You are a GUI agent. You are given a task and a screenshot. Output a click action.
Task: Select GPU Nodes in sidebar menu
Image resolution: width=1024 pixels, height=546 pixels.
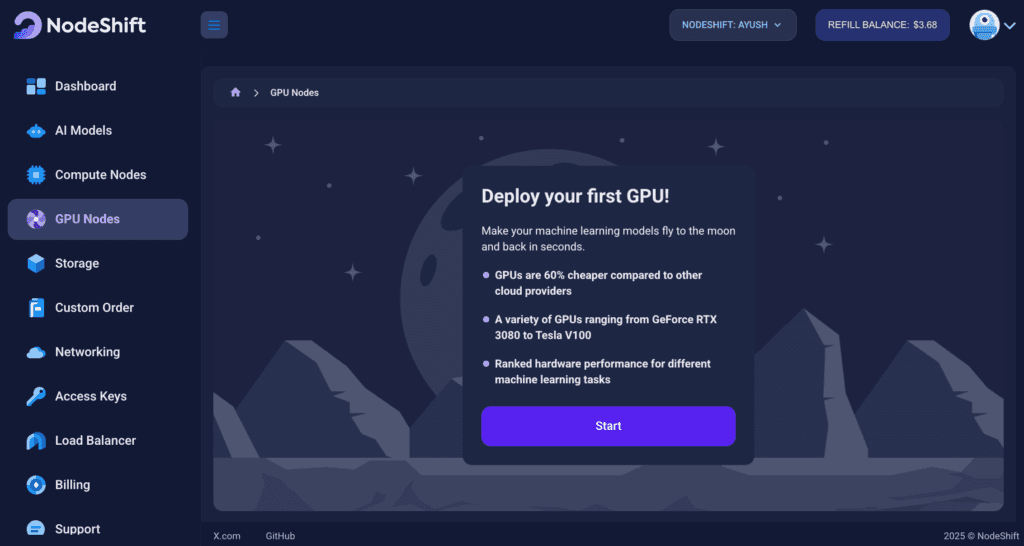(x=97, y=219)
